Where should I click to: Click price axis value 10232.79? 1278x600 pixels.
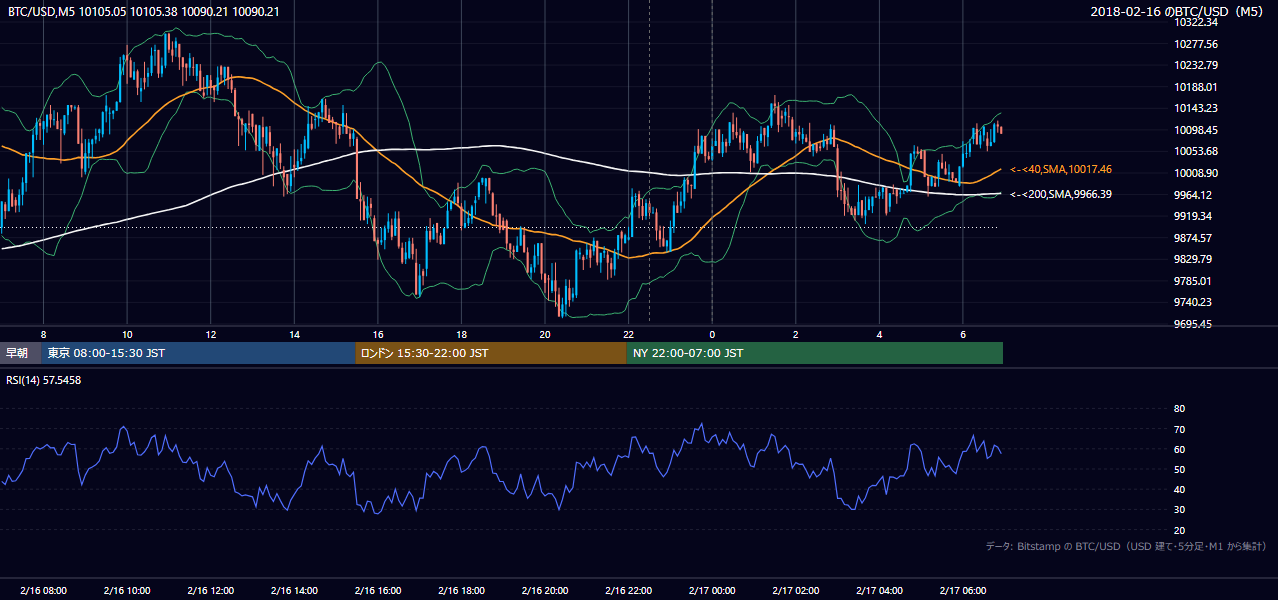coord(1196,65)
